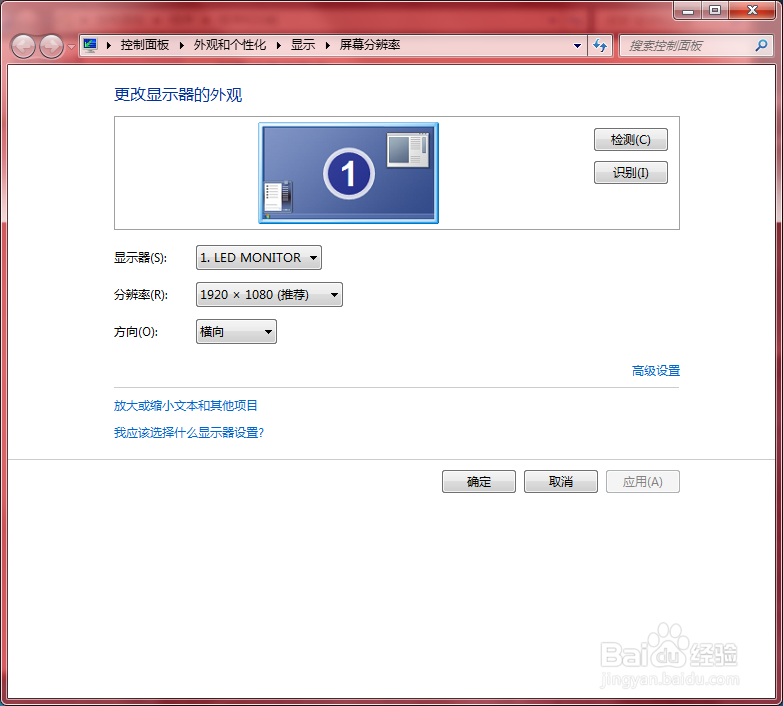Open the recent pages arrow beside Forward

click(x=71, y=47)
